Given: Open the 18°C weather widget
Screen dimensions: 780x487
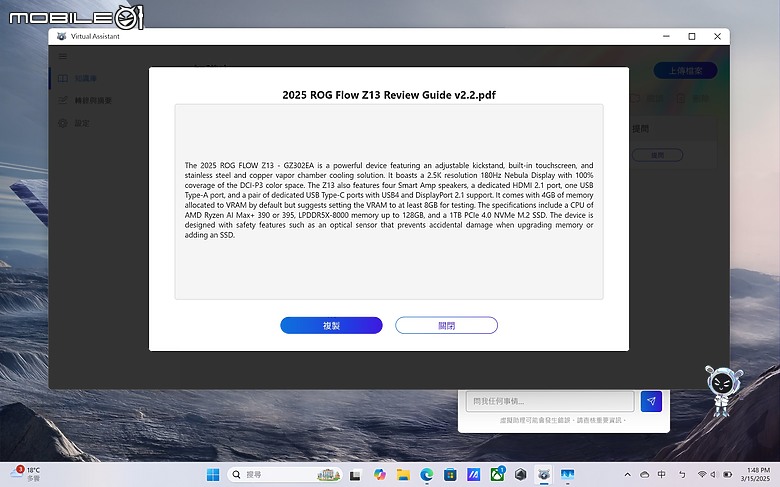Looking at the screenshot, I should (x=25, y=474).
